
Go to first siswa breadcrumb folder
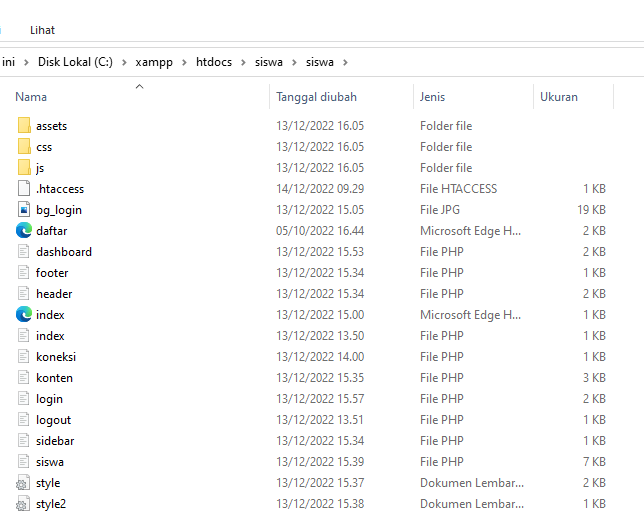[x=269, y=62]
